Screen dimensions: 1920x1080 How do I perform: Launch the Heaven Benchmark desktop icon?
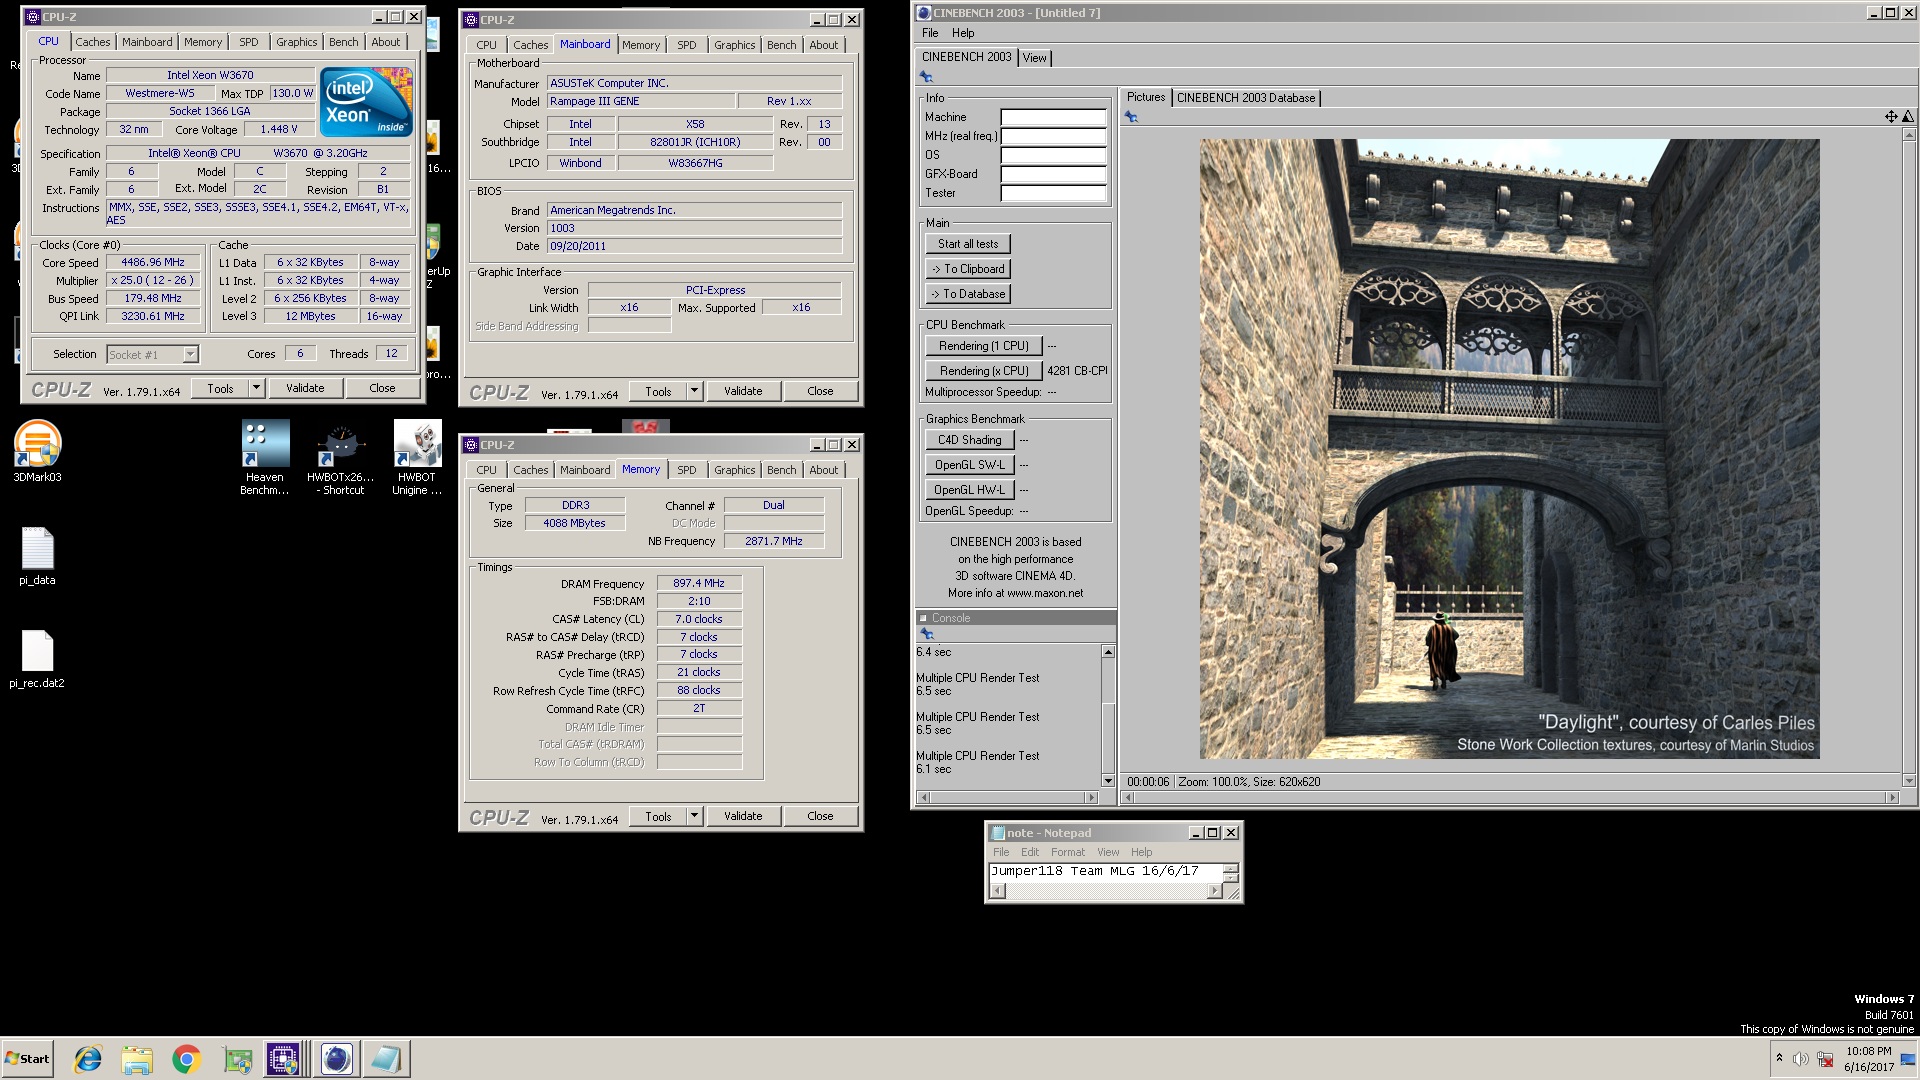point(265,458)
